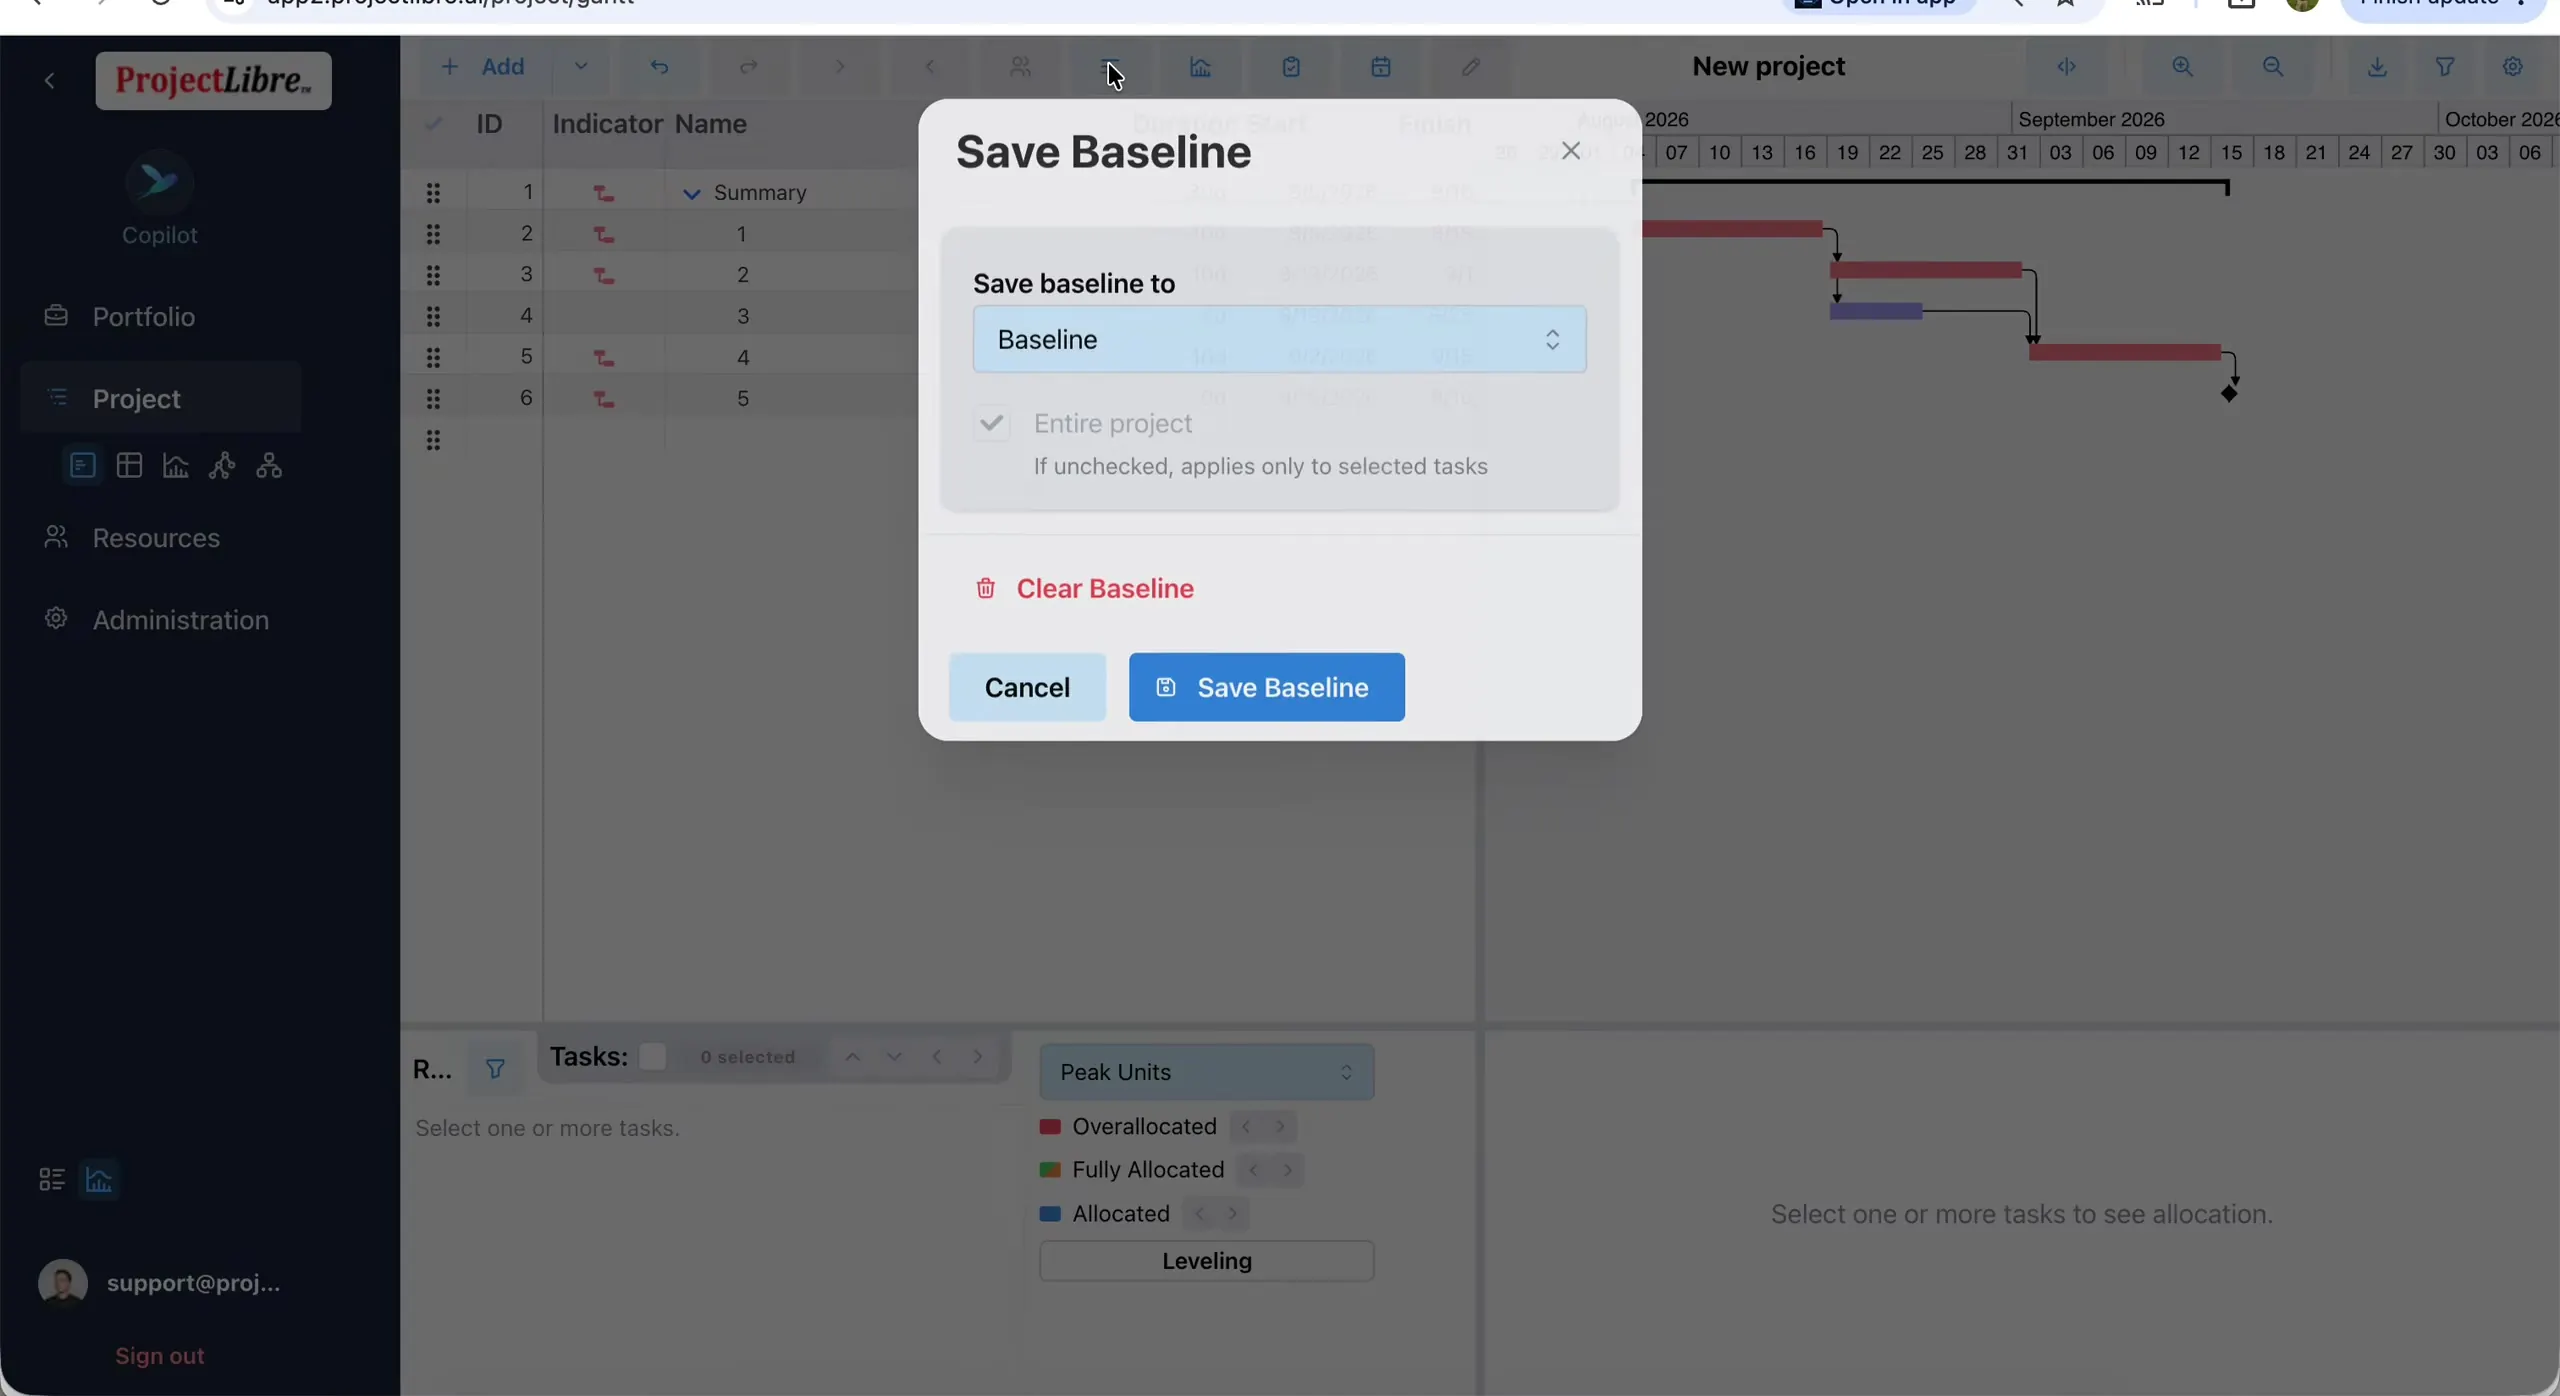Open the assign resources people icon
This screenshot has width=2560, height=1396.
point(1020,67)
